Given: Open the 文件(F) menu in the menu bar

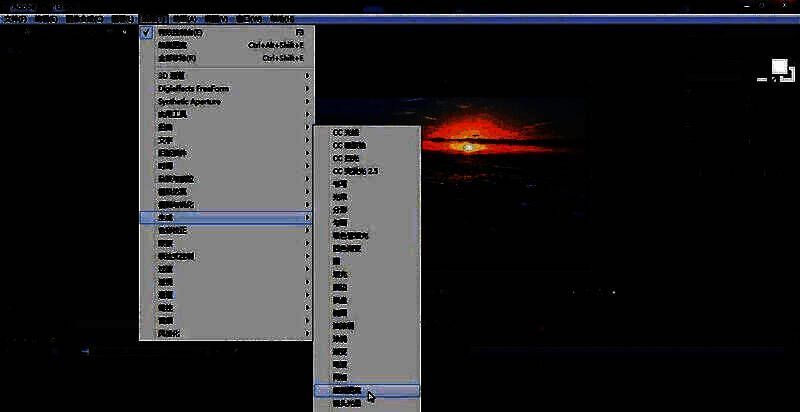Looking at the screenshot, I should pos(17,19).
